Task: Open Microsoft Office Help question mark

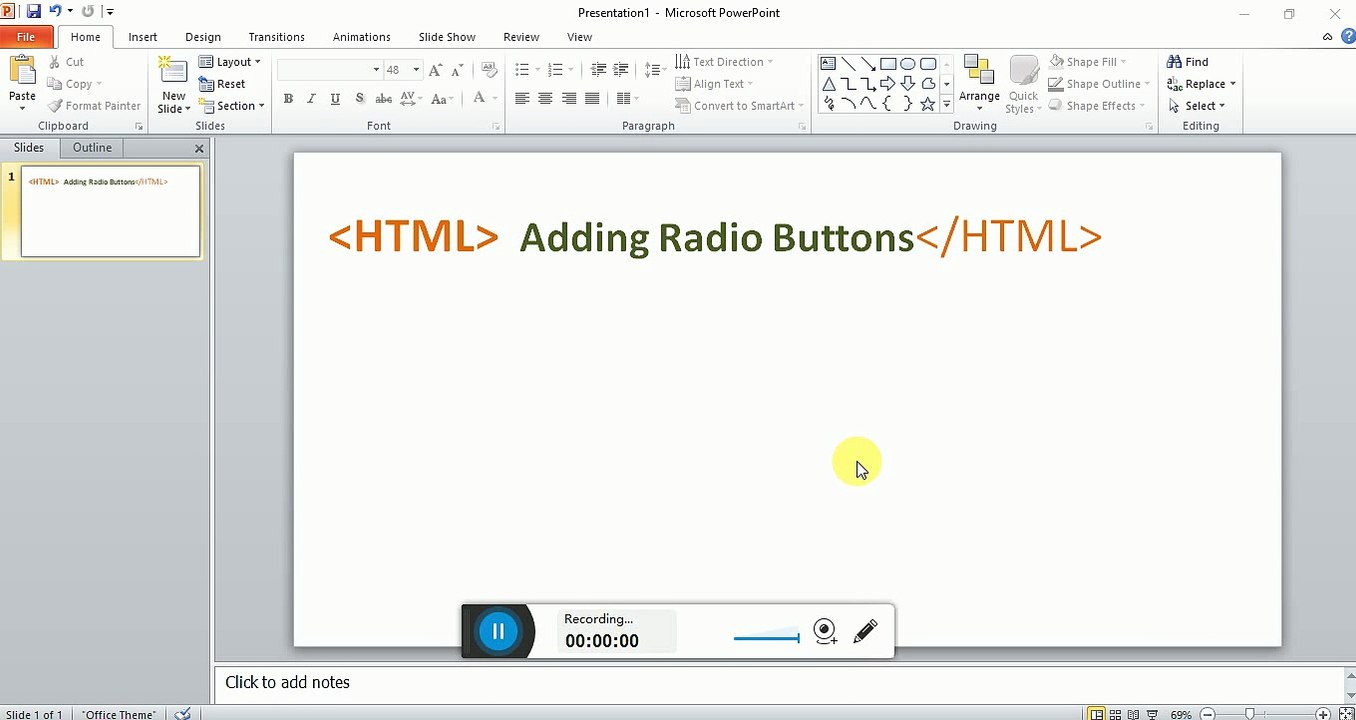Action: (x=1346, y=37)
